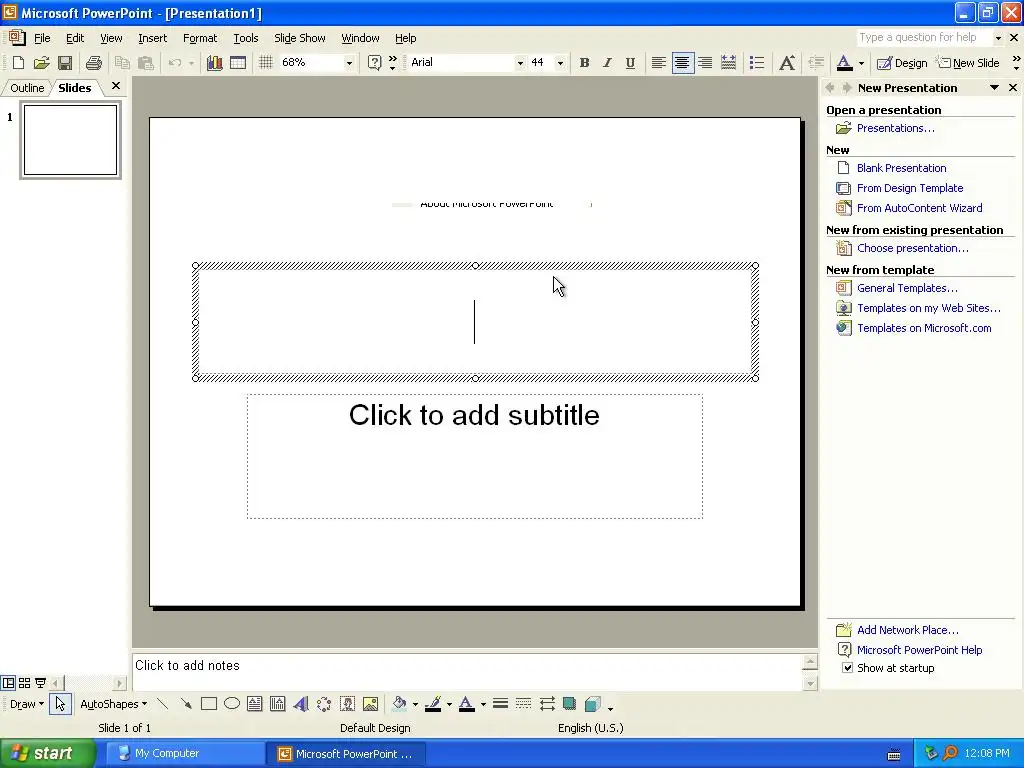
Task: Open a file with the Open folder icon
Action: tap(42, 63)
